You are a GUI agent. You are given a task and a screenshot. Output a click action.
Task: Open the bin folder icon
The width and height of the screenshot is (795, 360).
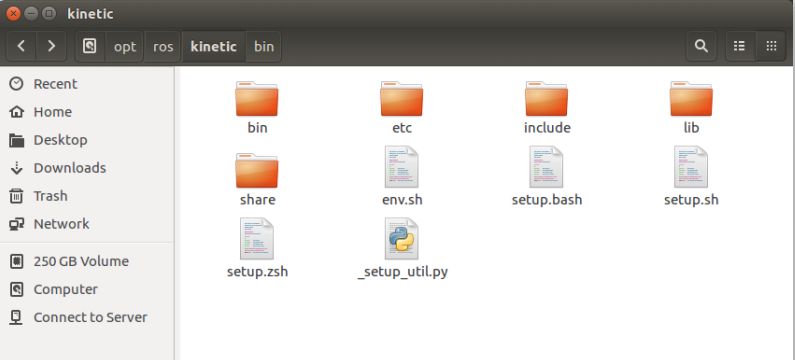[x=257, y=99]
